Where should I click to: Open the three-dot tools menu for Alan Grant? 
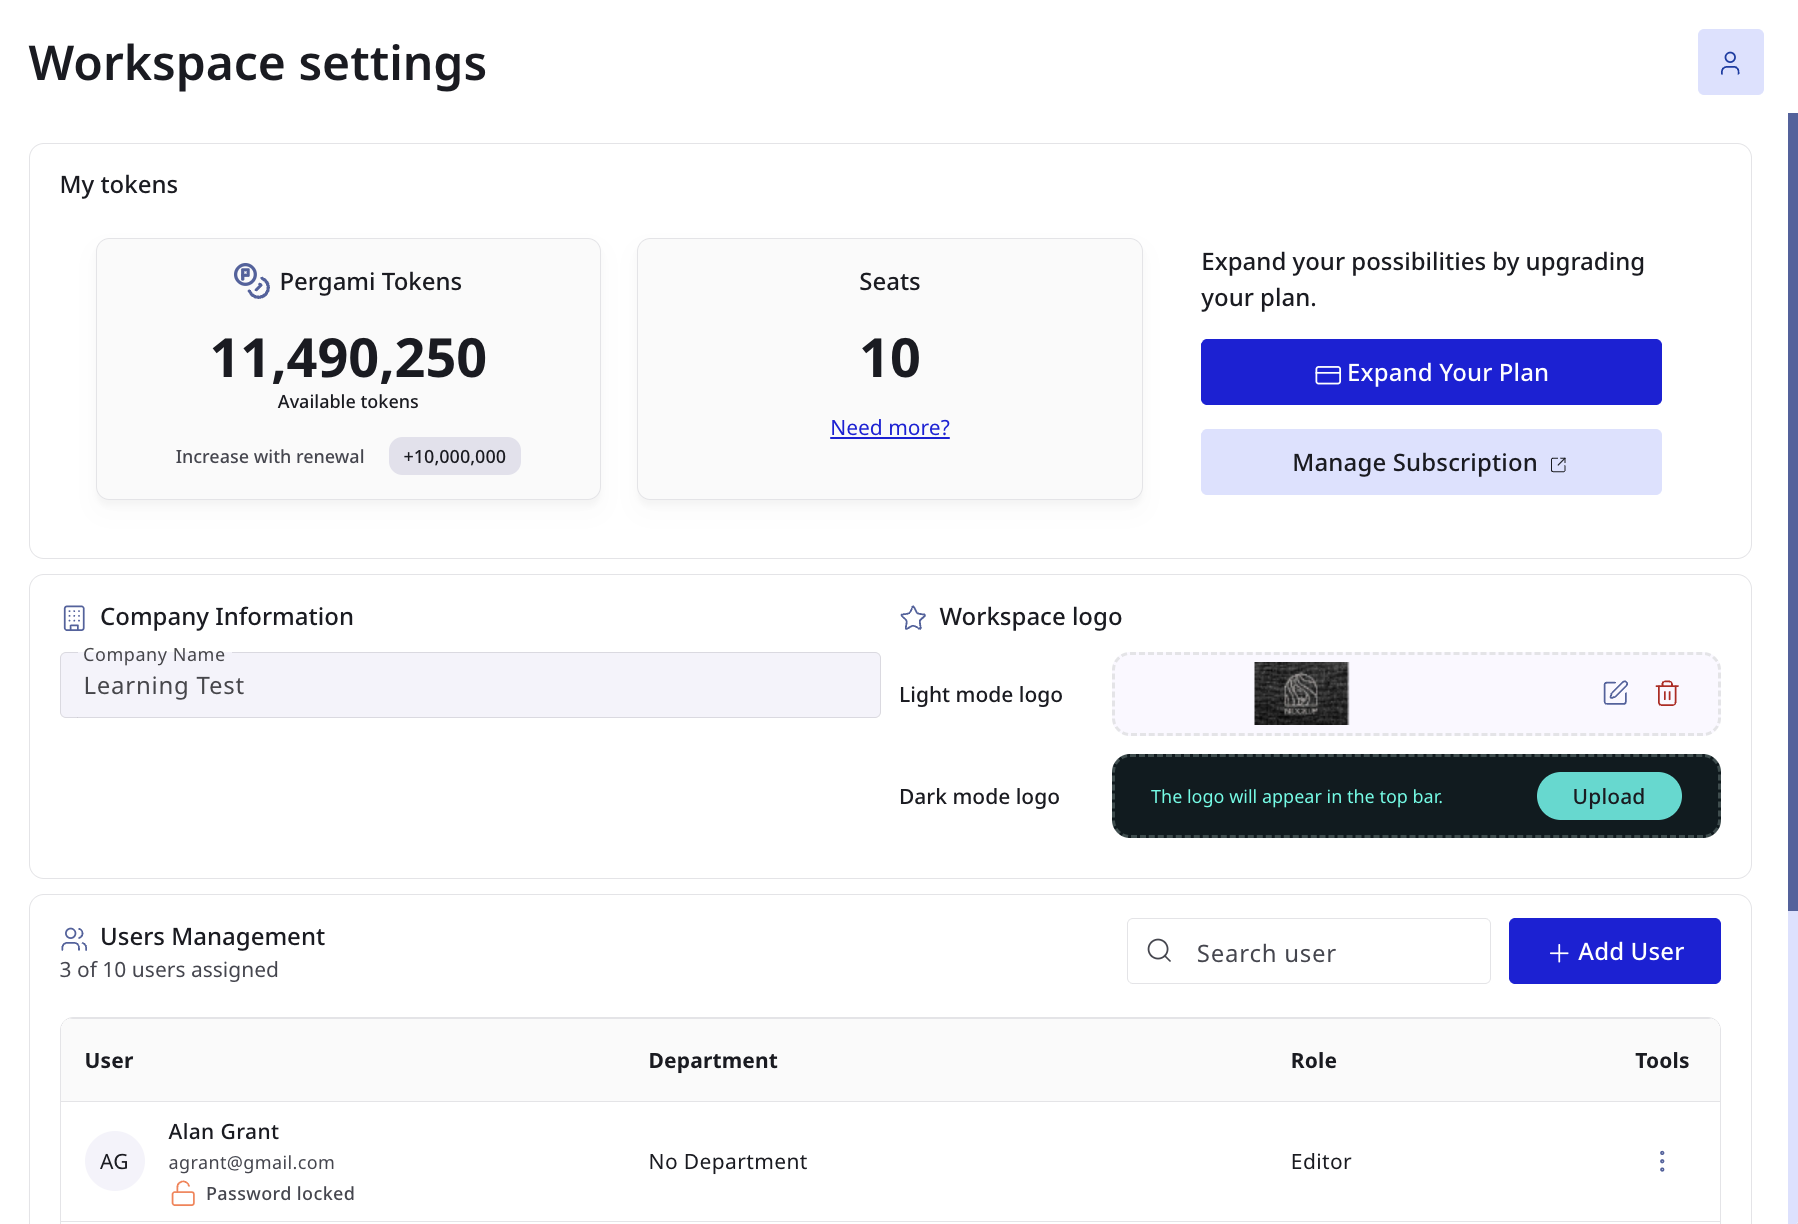(1662, 1161)
